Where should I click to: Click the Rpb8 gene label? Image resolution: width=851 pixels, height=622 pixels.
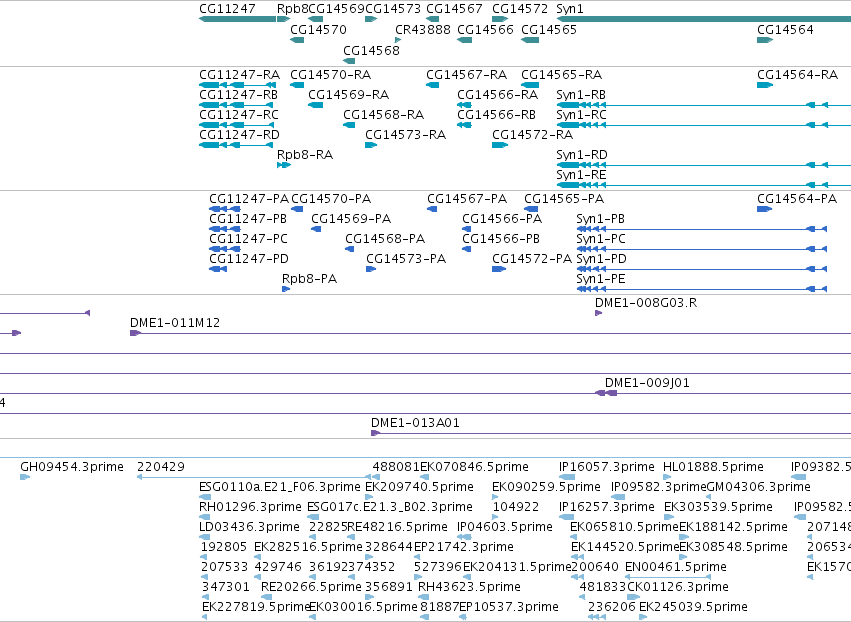coord(292,9)
